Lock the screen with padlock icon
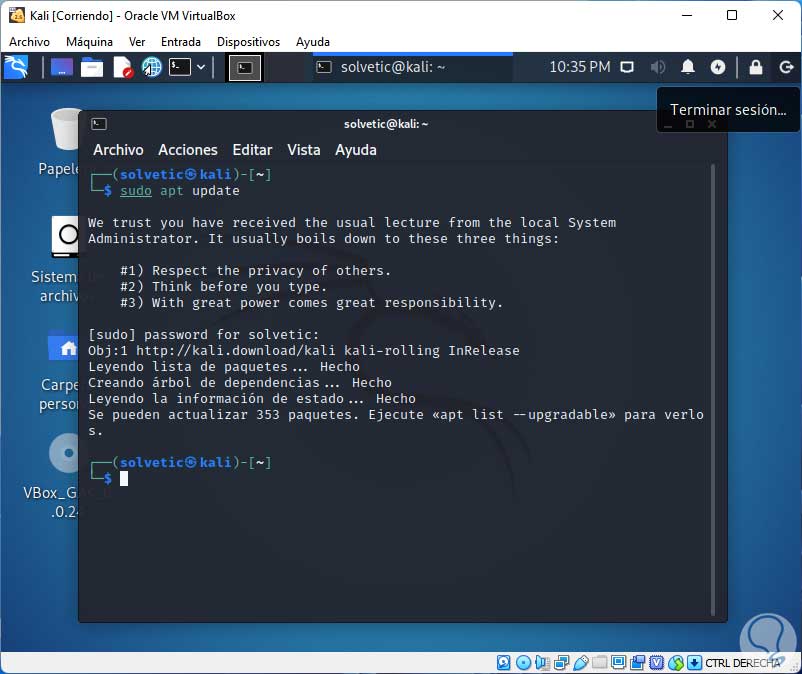 tap(755, 67)
